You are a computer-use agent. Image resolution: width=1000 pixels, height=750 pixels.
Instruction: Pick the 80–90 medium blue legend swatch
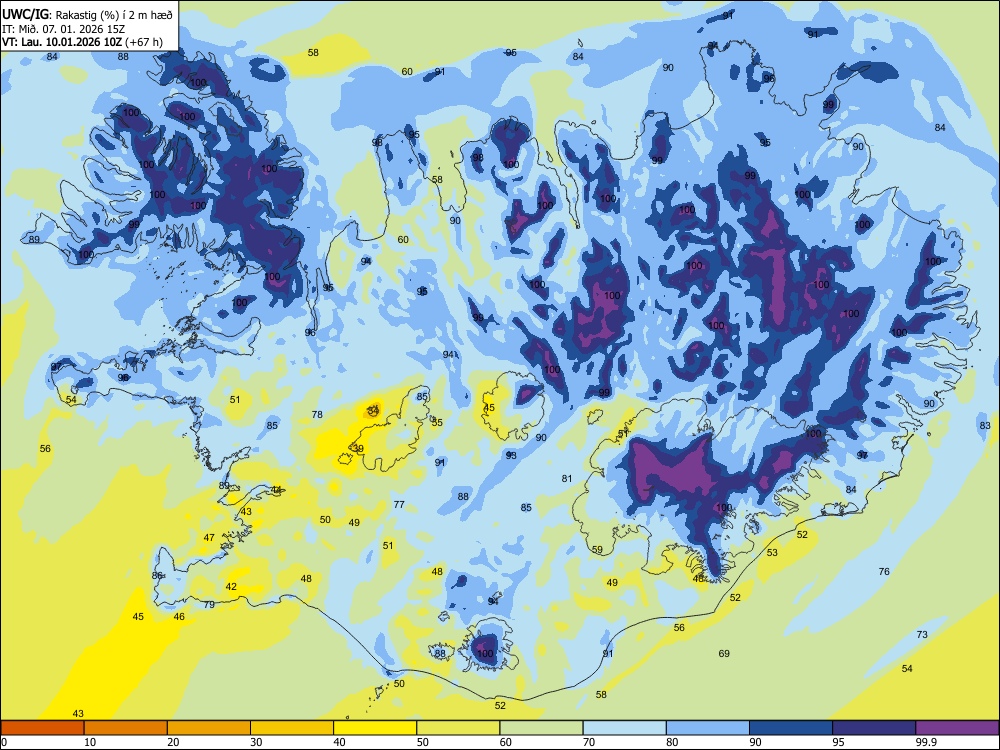(707, 728)
